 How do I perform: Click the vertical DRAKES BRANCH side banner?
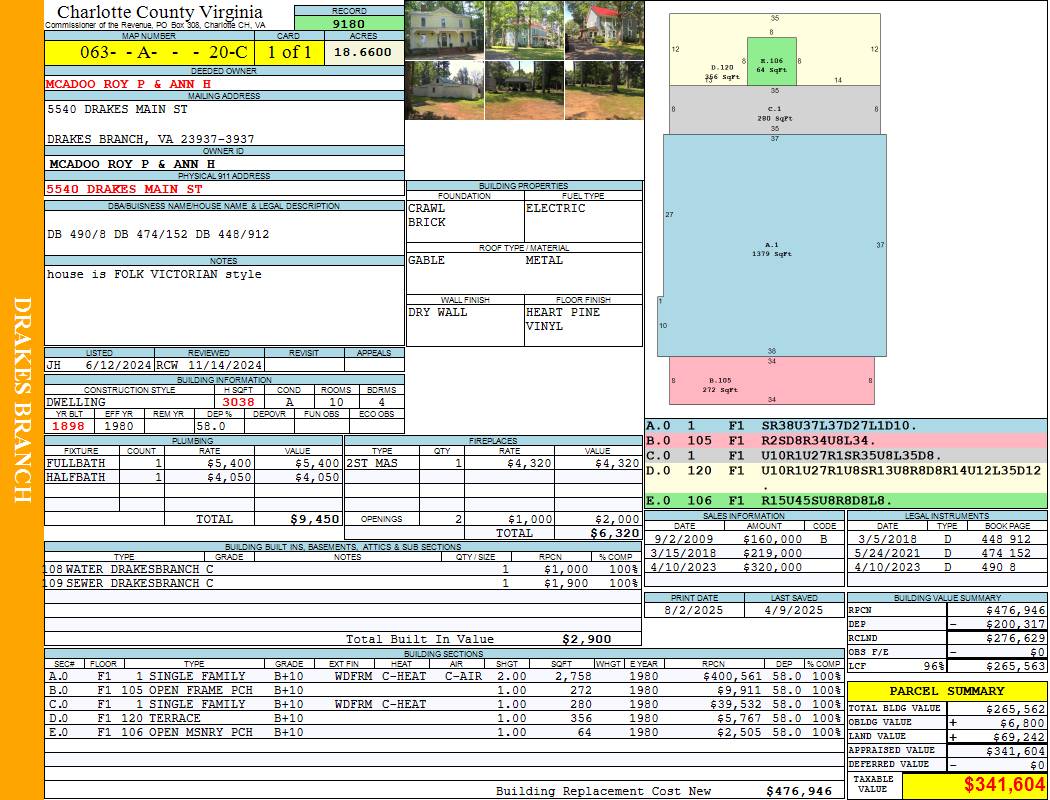pyautogui.click(x=22, y=400)
